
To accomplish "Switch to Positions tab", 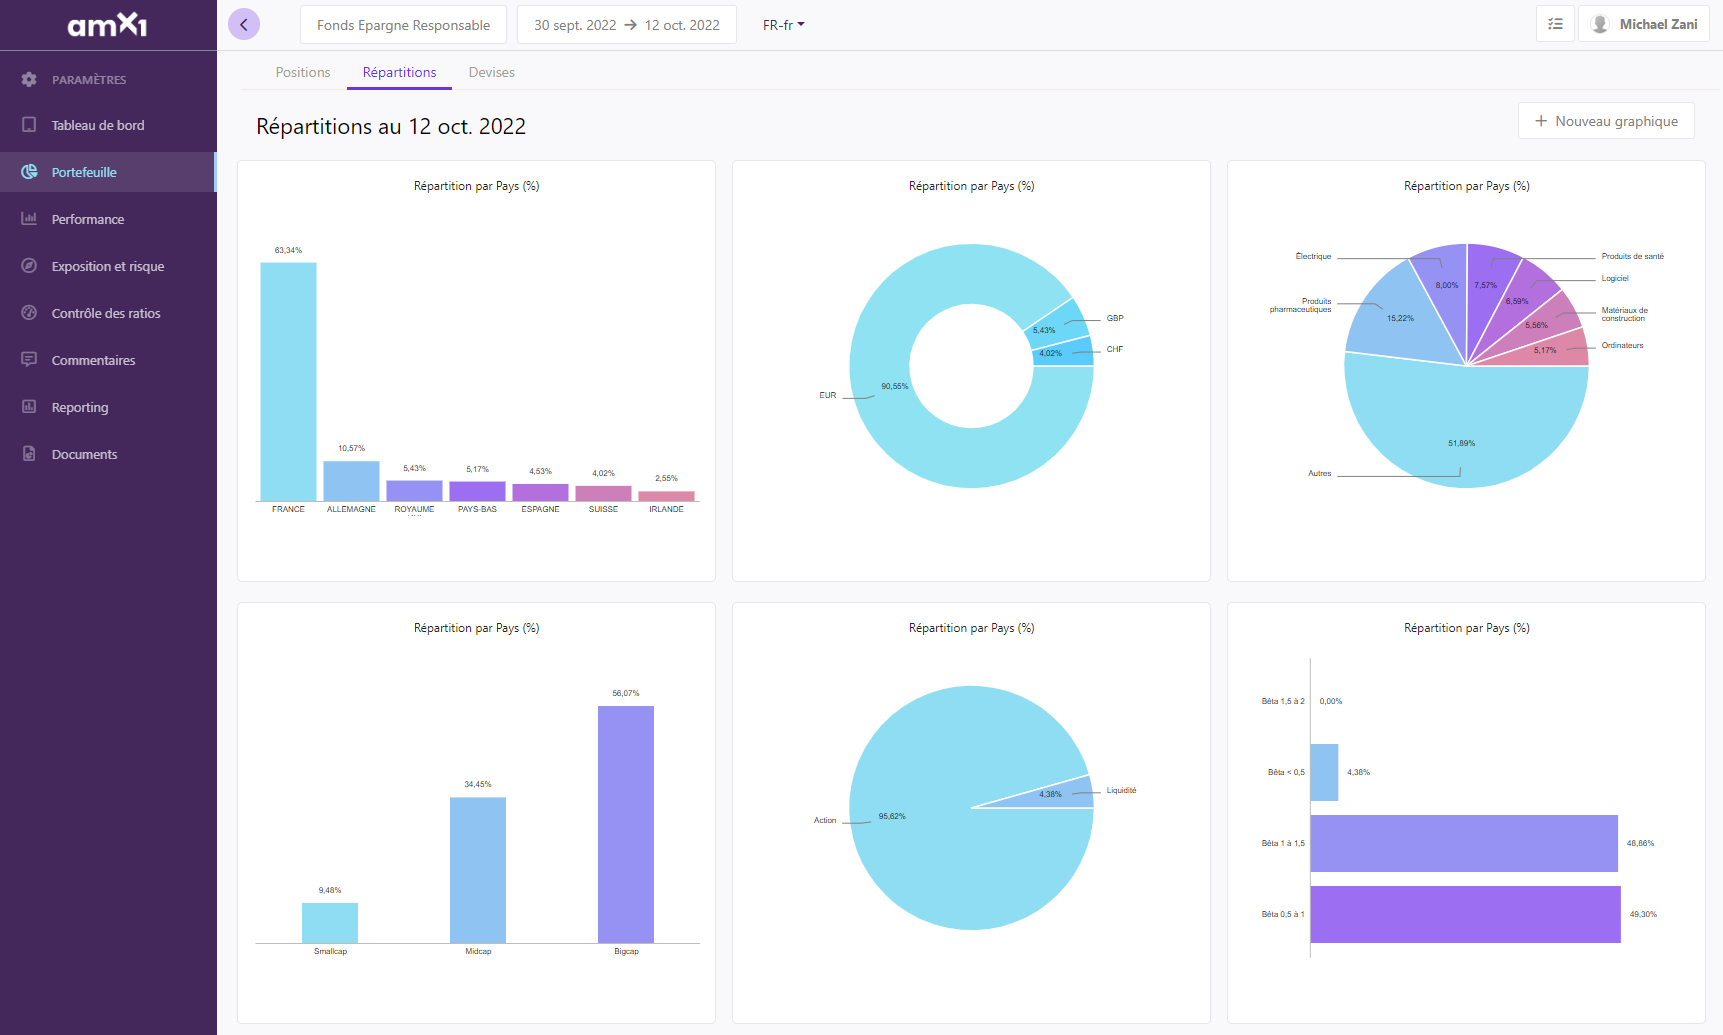I will pyautogui.click(x=303, y=72).
